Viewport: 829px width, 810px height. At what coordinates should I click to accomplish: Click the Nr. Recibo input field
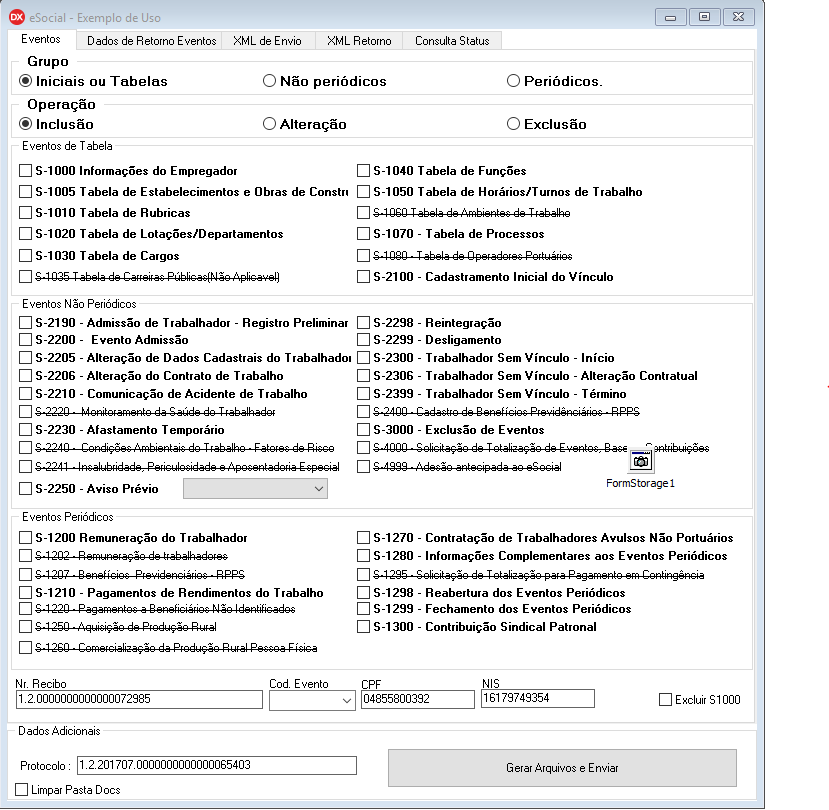coord(139,699)
